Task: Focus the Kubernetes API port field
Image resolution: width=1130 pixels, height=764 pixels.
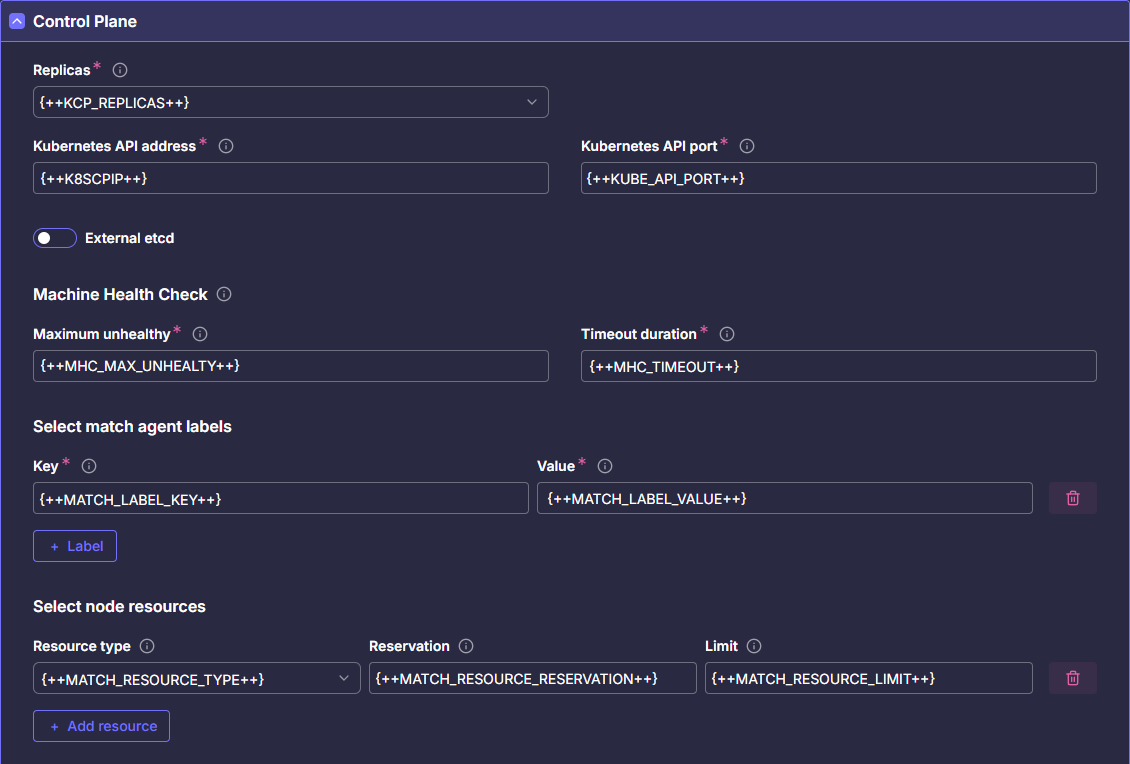Action: pos(838,178)
